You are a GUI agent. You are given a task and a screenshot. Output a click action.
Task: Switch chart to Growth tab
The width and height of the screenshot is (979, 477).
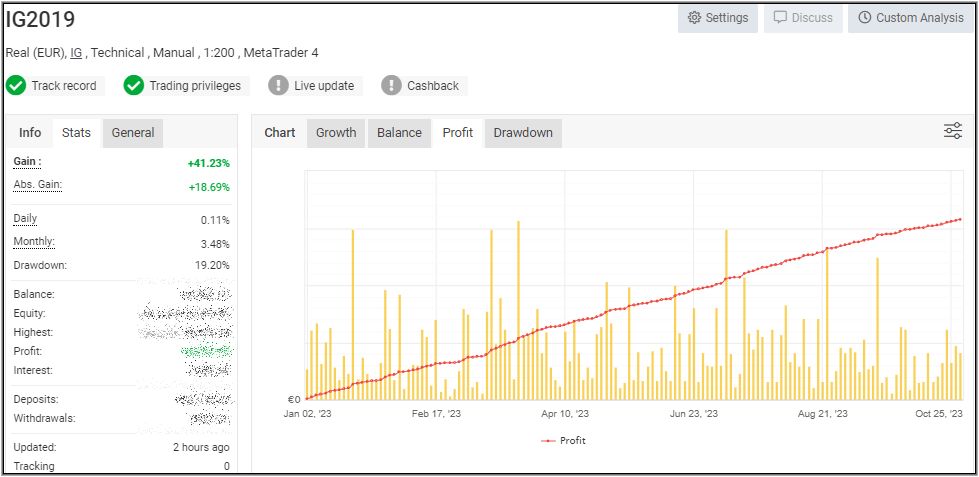pos(336,133)
